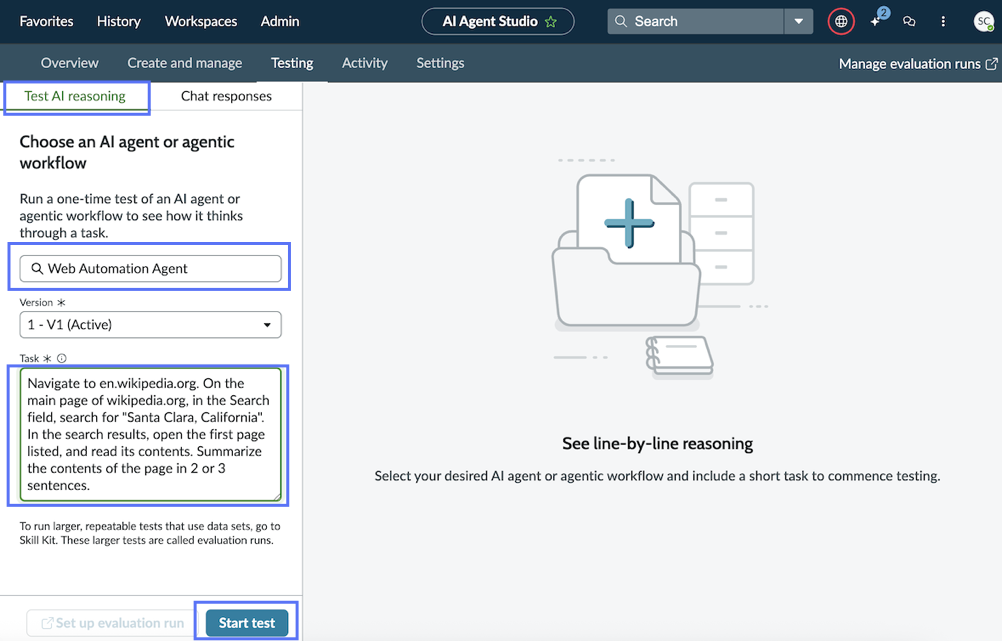Screen dimensions: 1002x641
Task: Click the 'See line-by-line reasoning' heading
Action: (658, 444)
